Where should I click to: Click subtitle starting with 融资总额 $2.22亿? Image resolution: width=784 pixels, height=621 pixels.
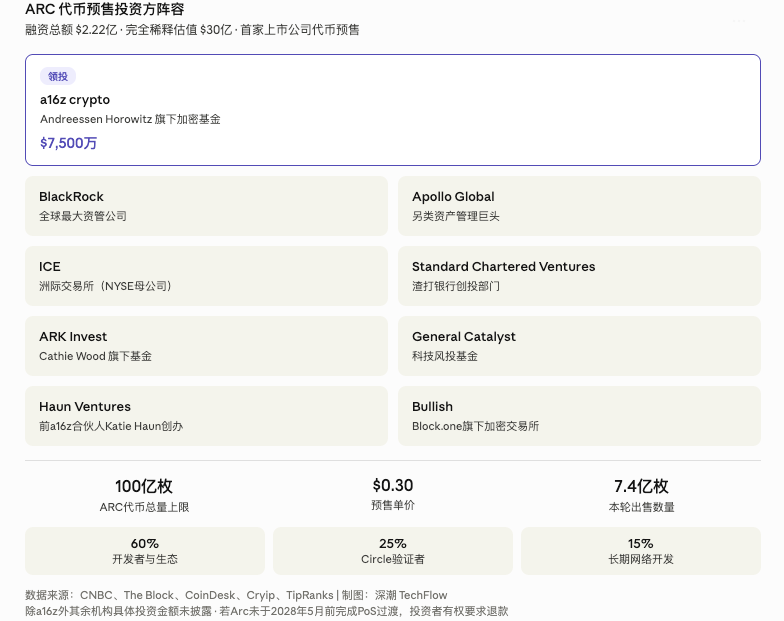192,30
